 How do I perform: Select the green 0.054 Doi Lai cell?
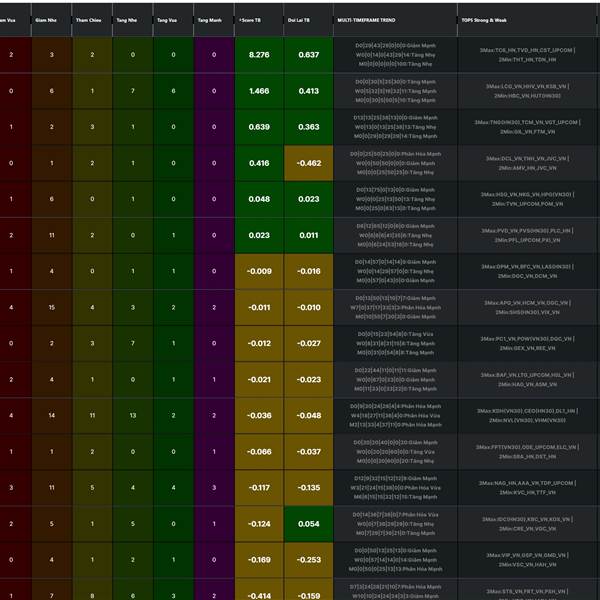[x=308, y=524]
